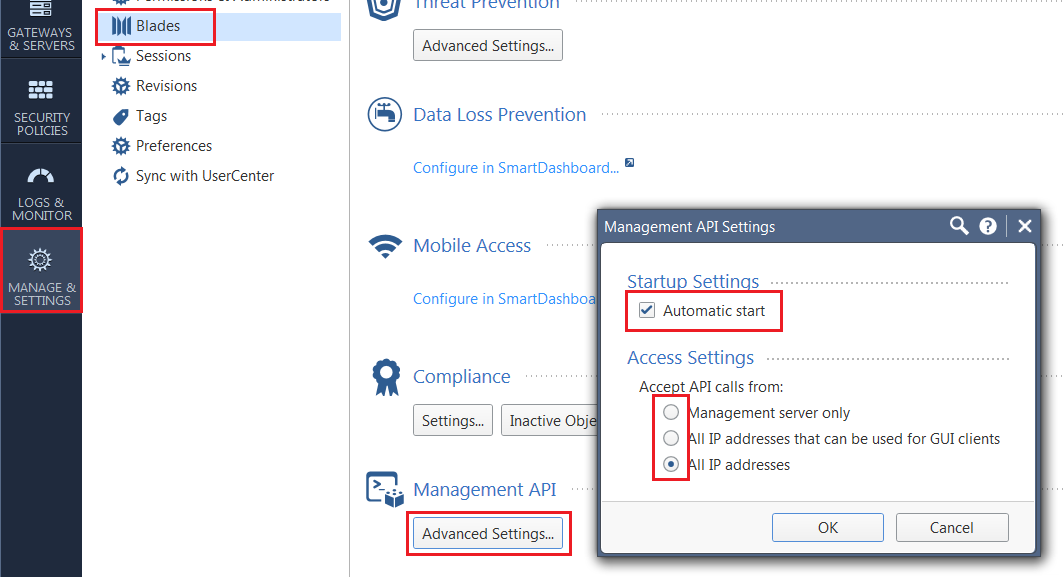Select the Manage & Settings gear icon
This screenshot has height=577, width=1064.
40,259
